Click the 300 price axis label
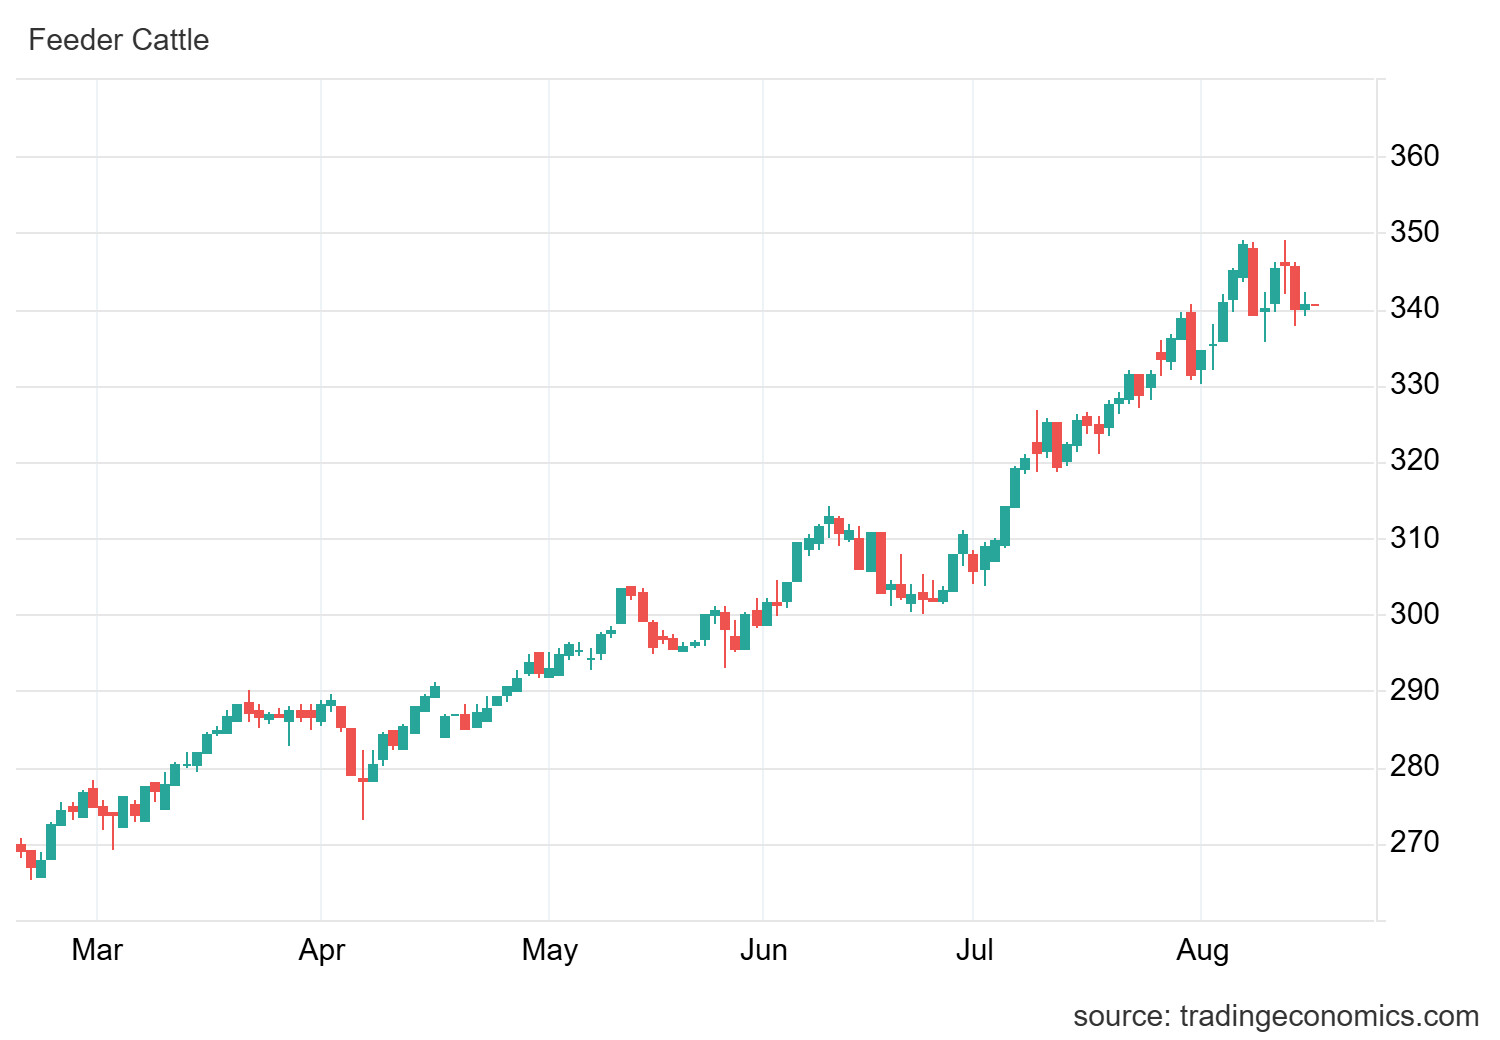 point(1414,614)
